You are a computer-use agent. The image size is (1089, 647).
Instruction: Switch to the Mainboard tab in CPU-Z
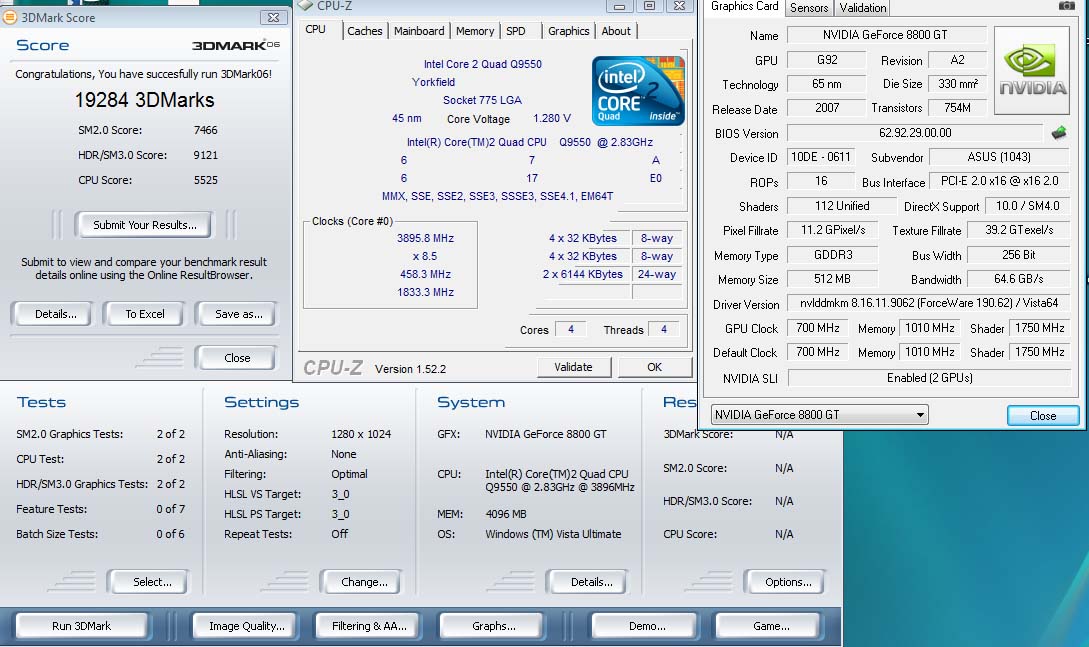[419, 31]
